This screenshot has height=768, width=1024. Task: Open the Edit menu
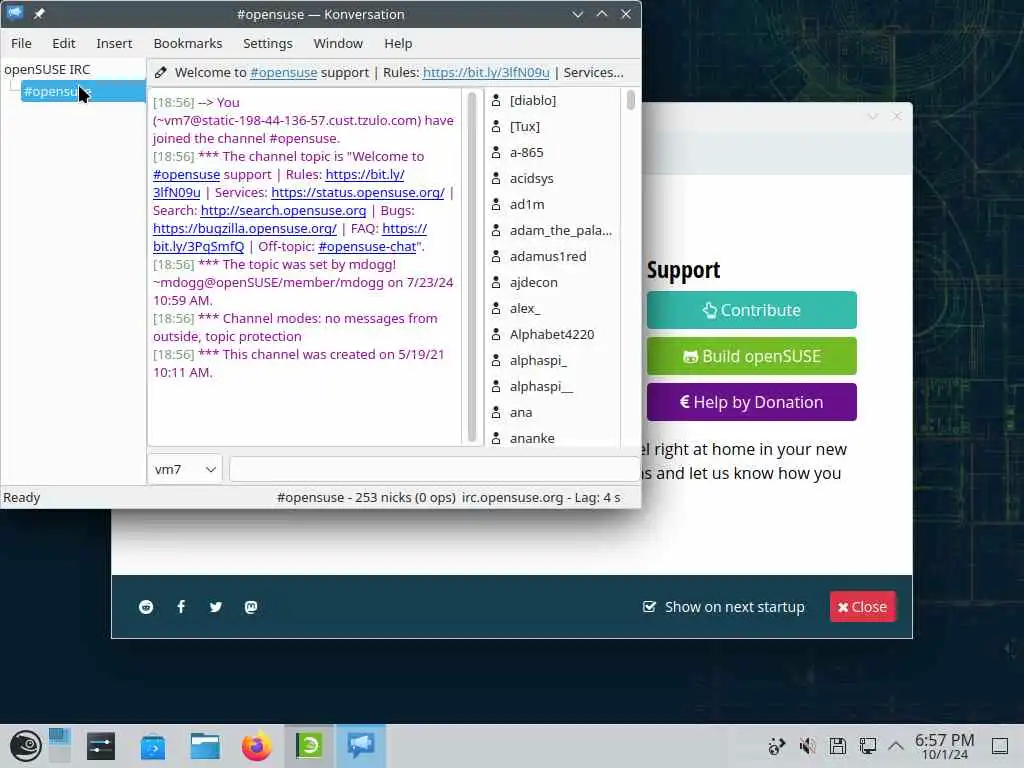[x=63, y=43]
